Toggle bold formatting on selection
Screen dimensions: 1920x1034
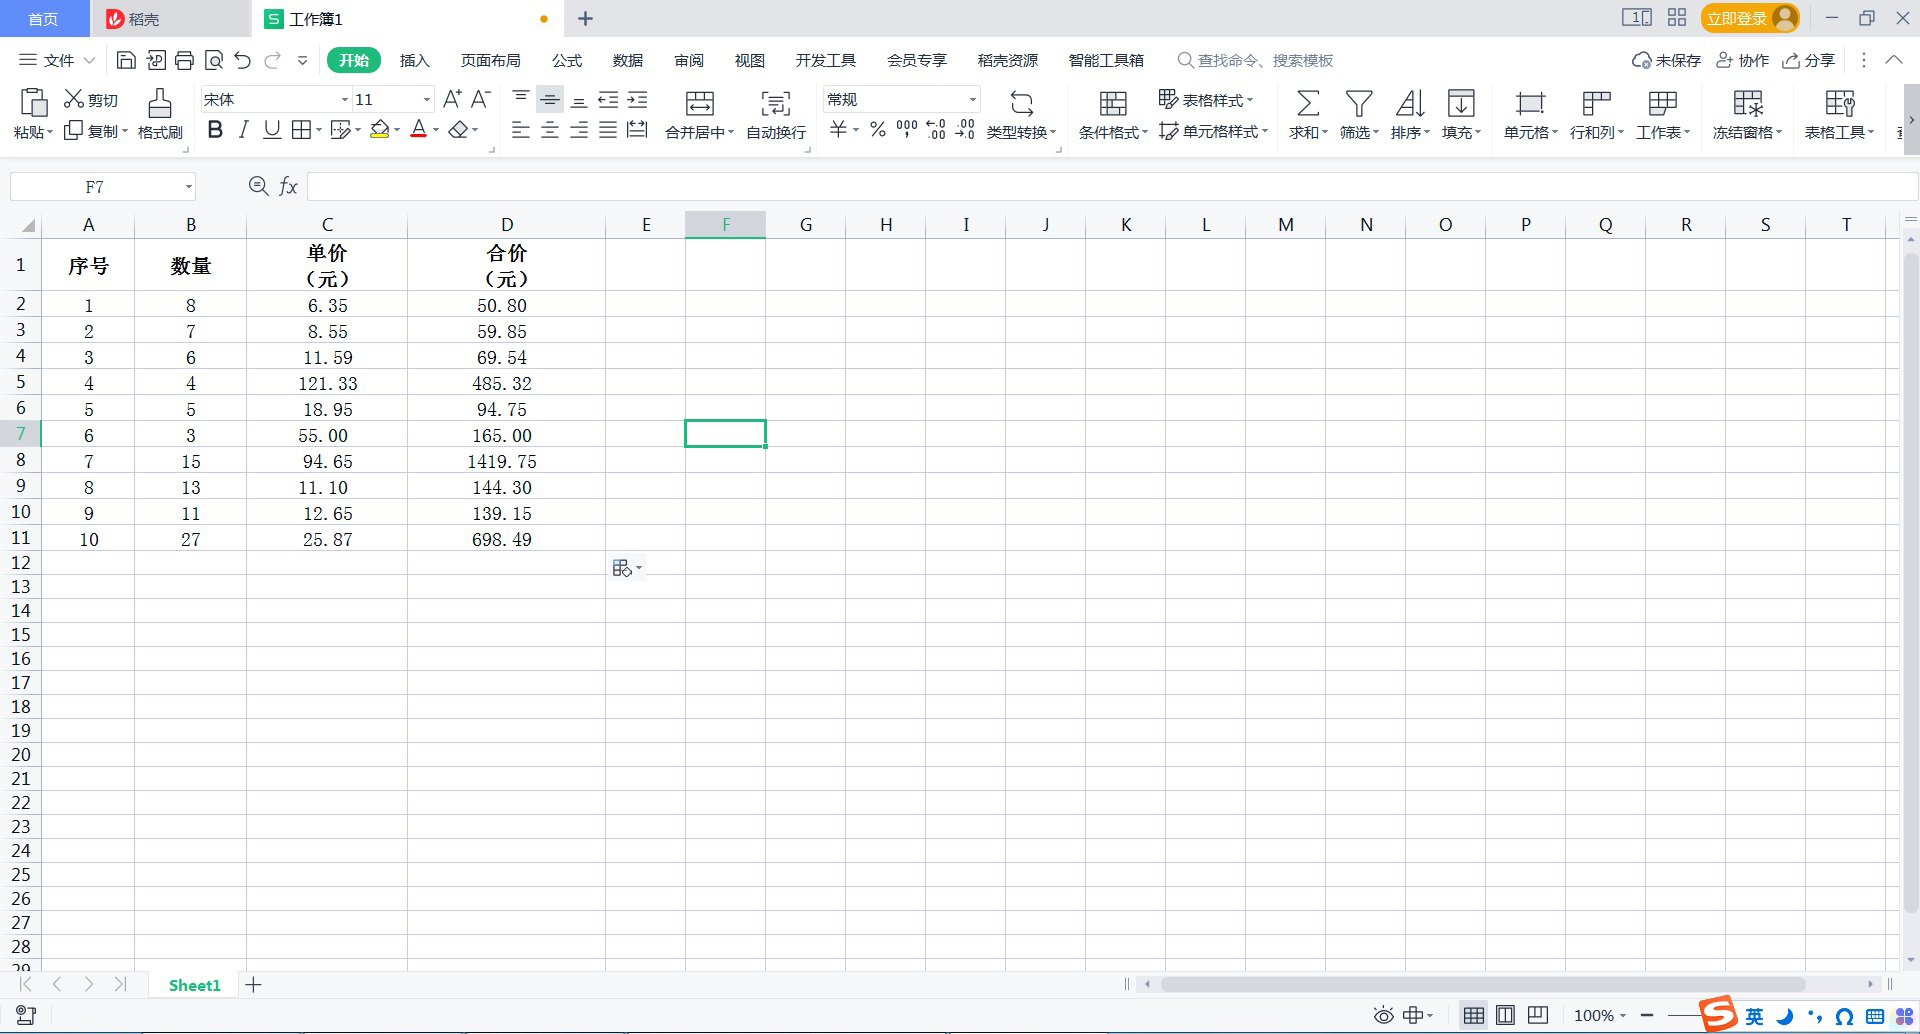(x=214, y=128)
